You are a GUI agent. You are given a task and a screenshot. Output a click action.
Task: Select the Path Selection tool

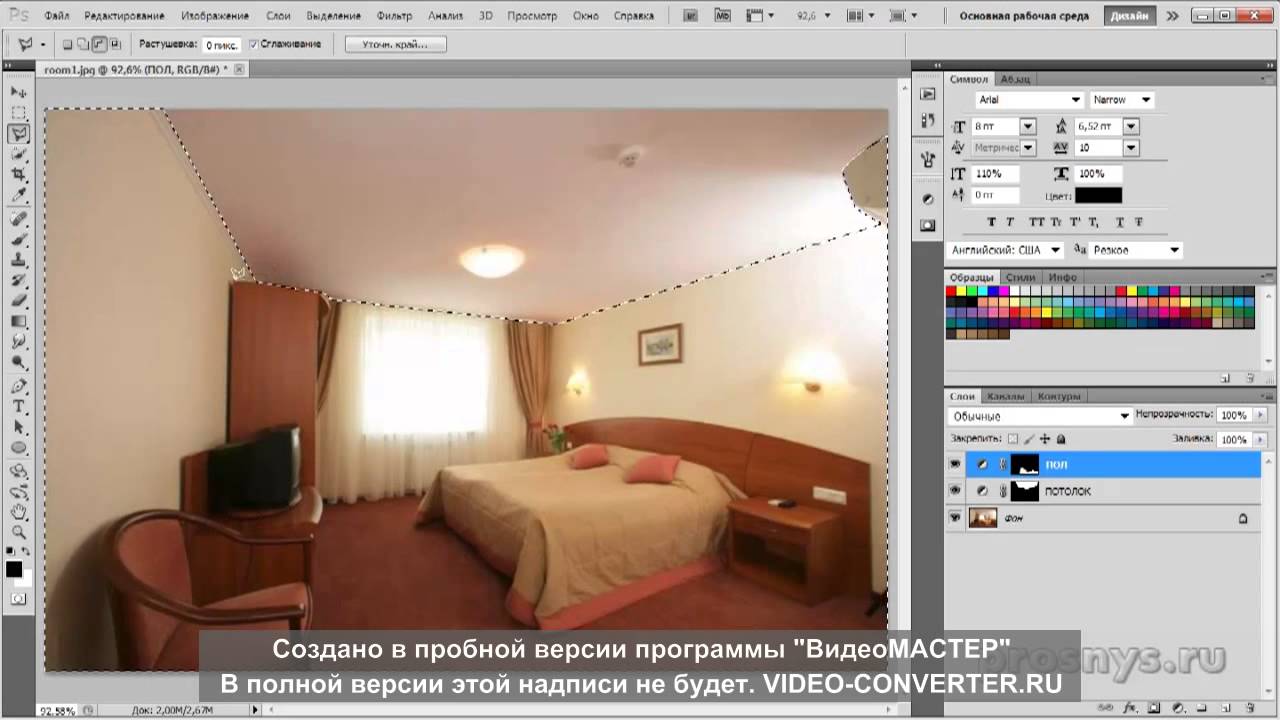coord(19,428)
